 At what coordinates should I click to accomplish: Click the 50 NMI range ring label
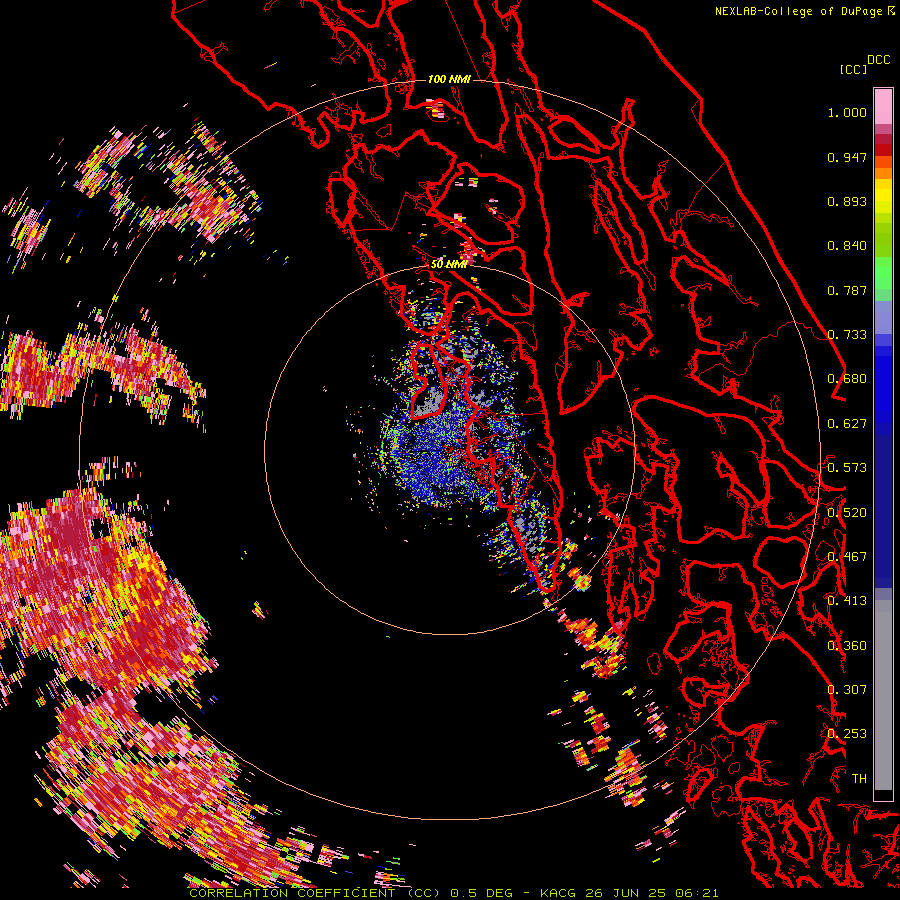point(449,265)
